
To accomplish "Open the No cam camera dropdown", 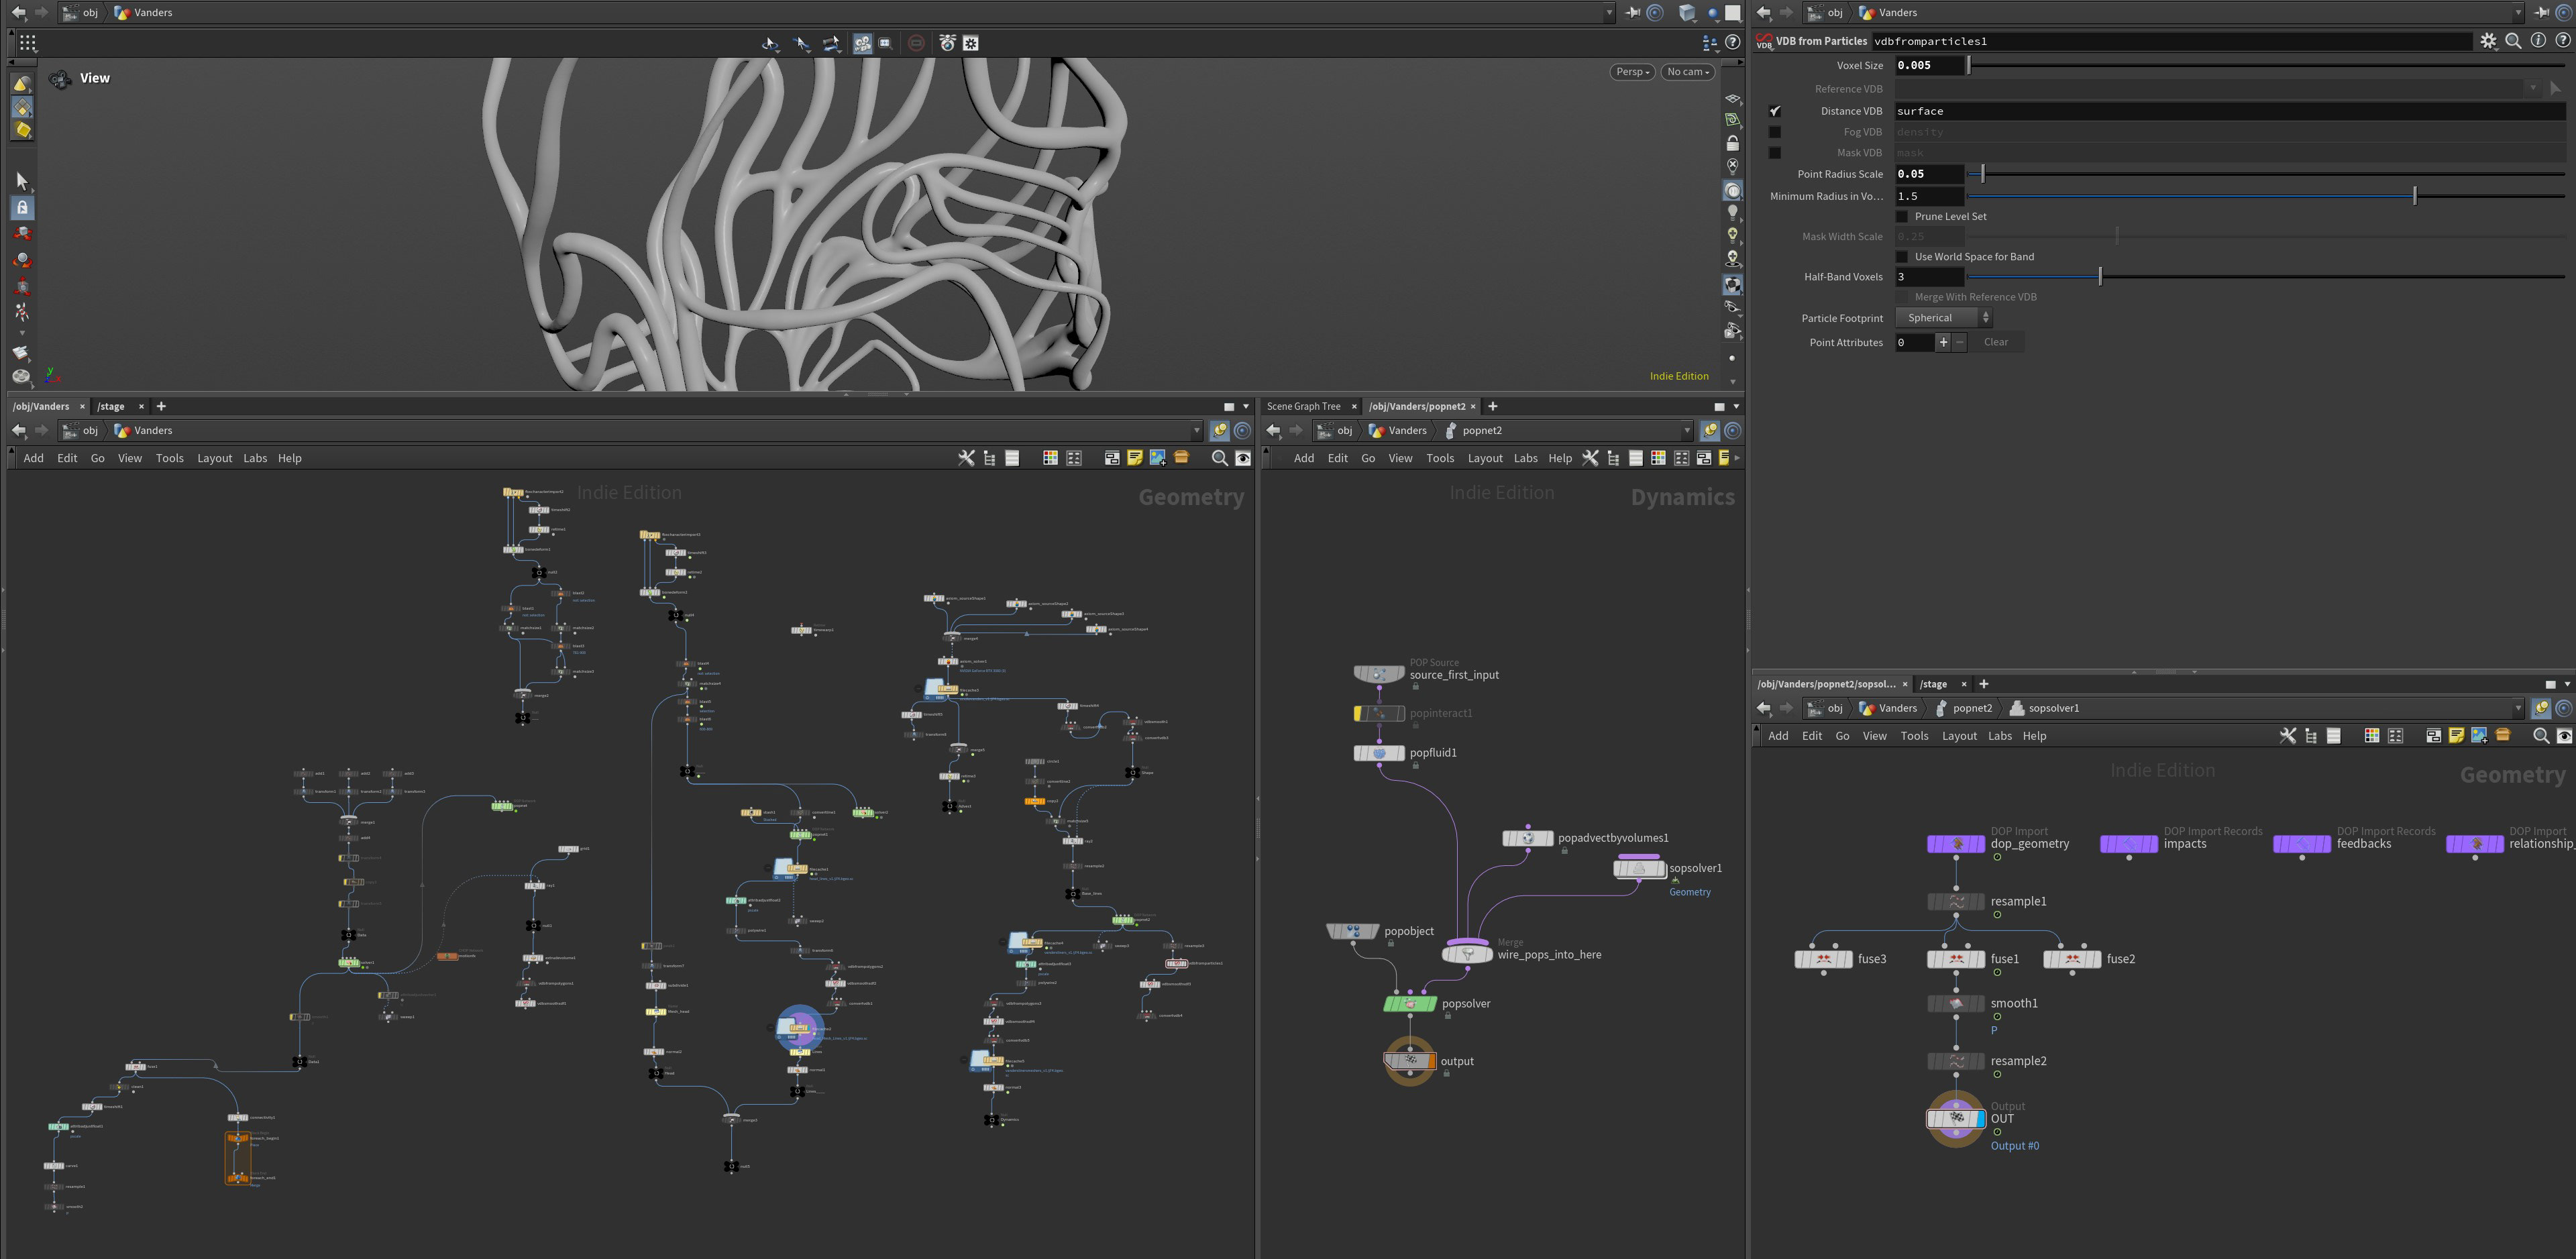I will [x=1688, y=72].
